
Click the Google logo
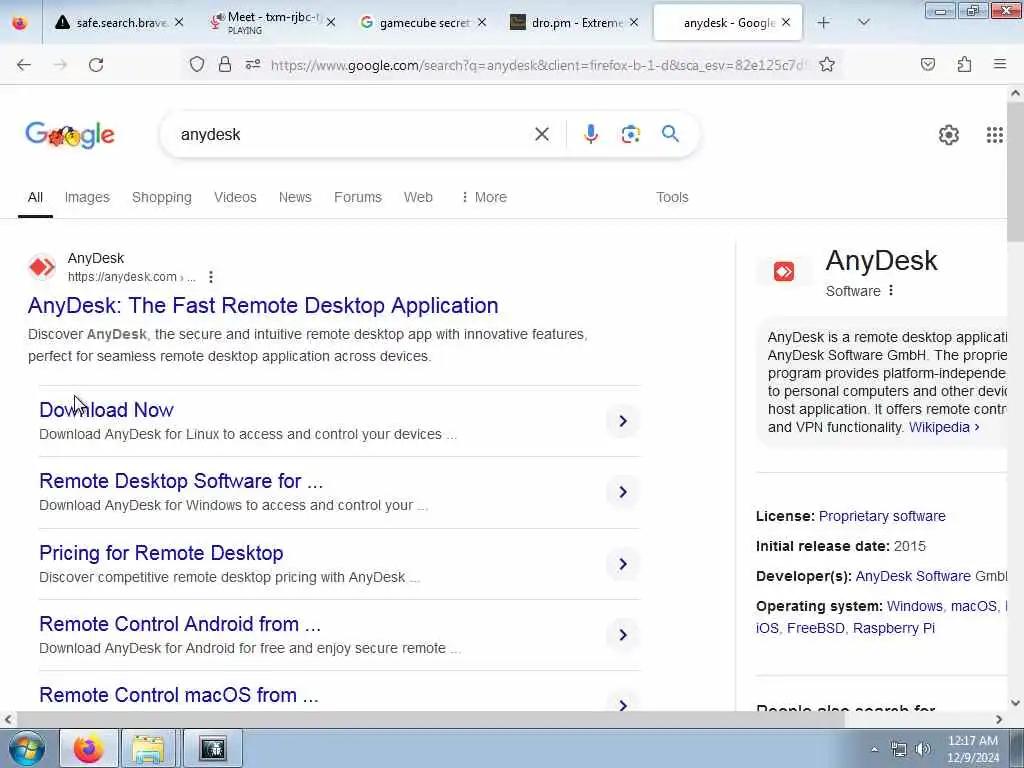70,135
